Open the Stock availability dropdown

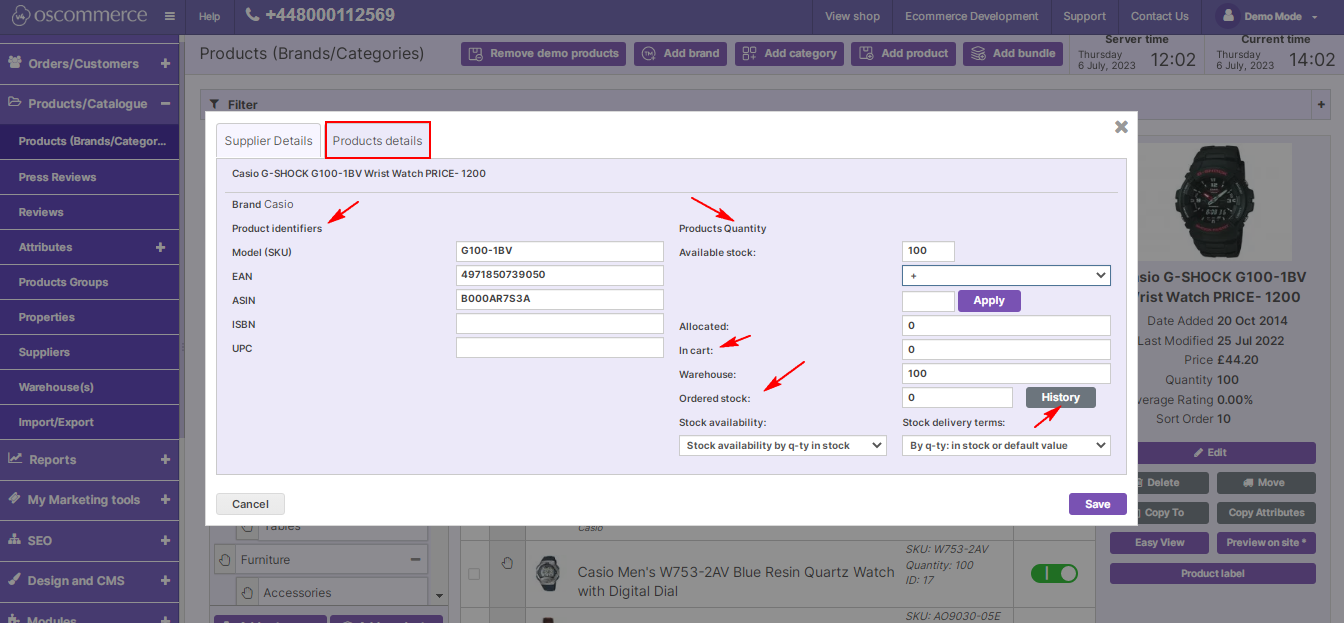click(x=782, y=445)
